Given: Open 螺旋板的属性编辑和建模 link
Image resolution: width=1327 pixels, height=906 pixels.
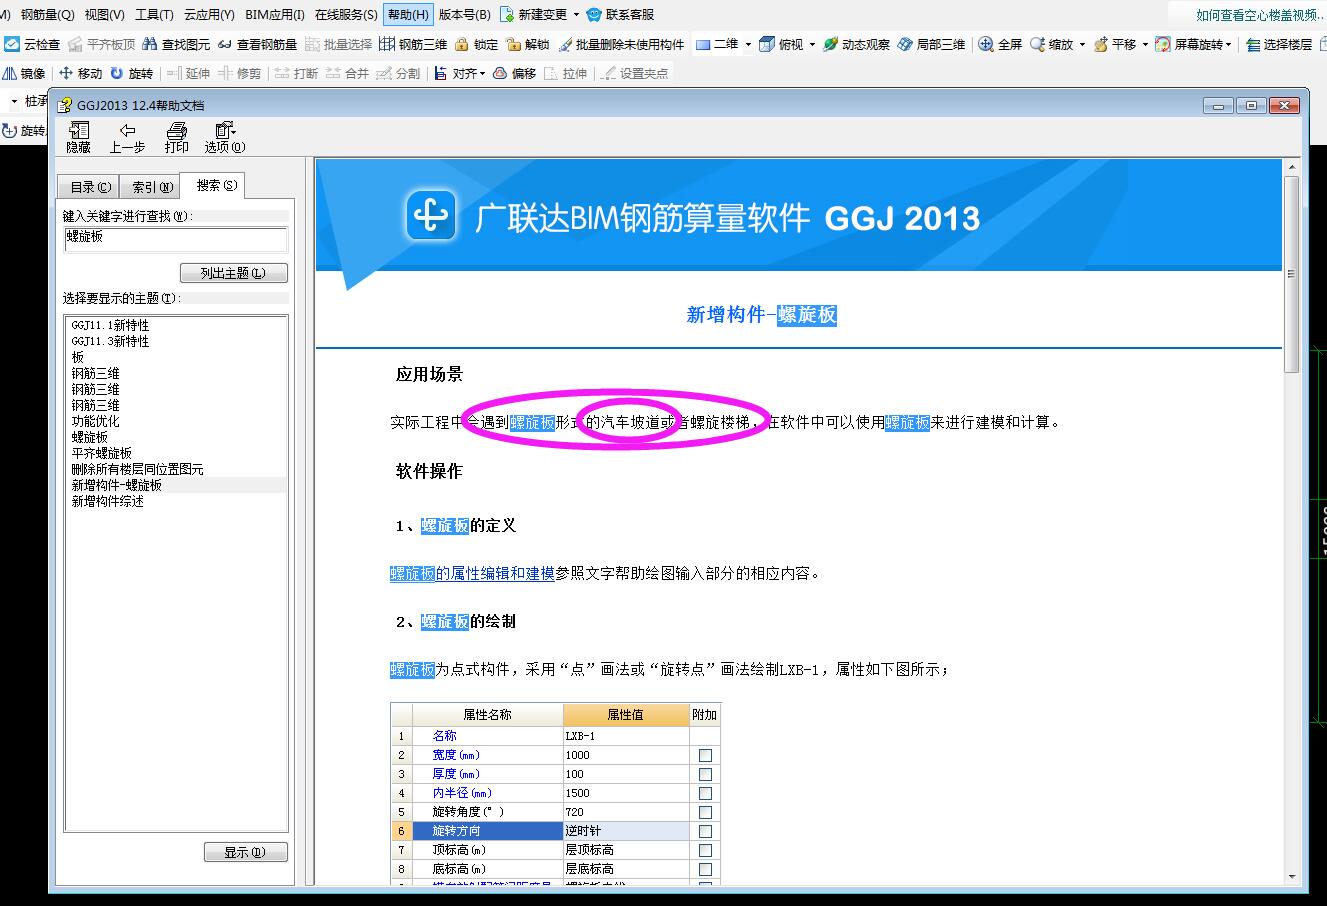Looking at the screenshot, I should click(x=472, y=574).
